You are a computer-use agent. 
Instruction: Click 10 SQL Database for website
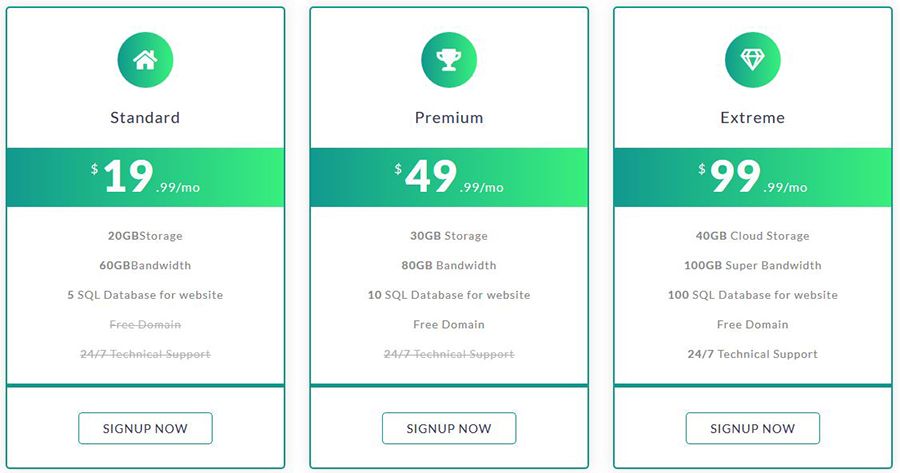[x=449, y=295]
